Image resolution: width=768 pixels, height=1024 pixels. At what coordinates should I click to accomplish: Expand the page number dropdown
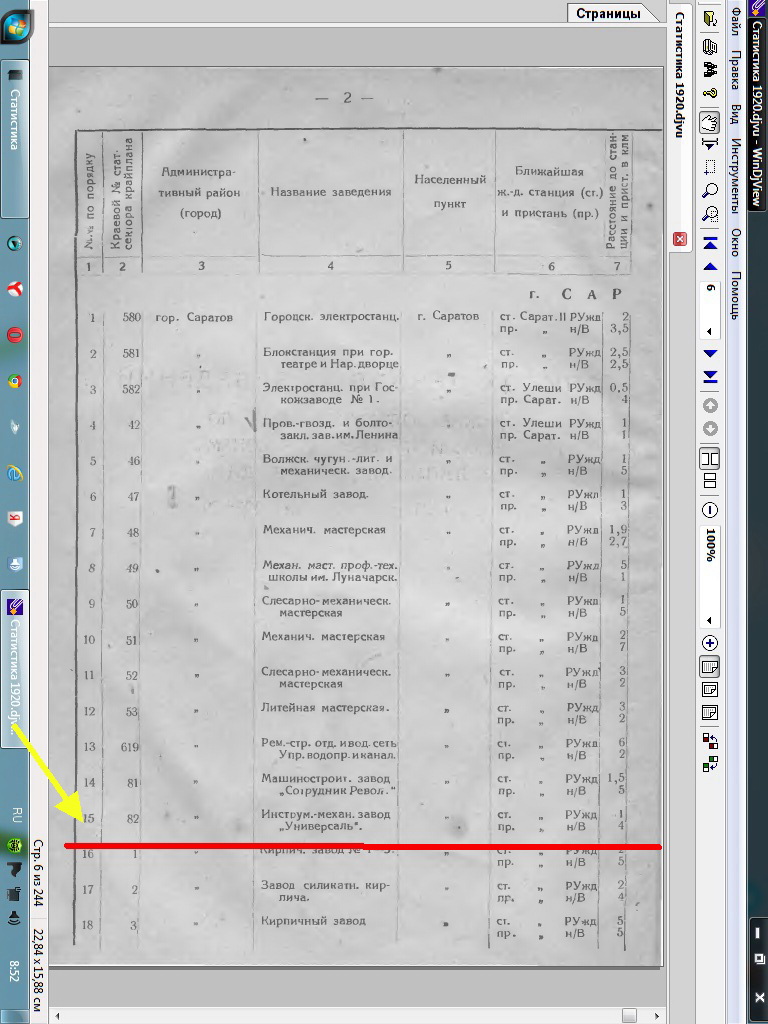(x=710, y=331)
